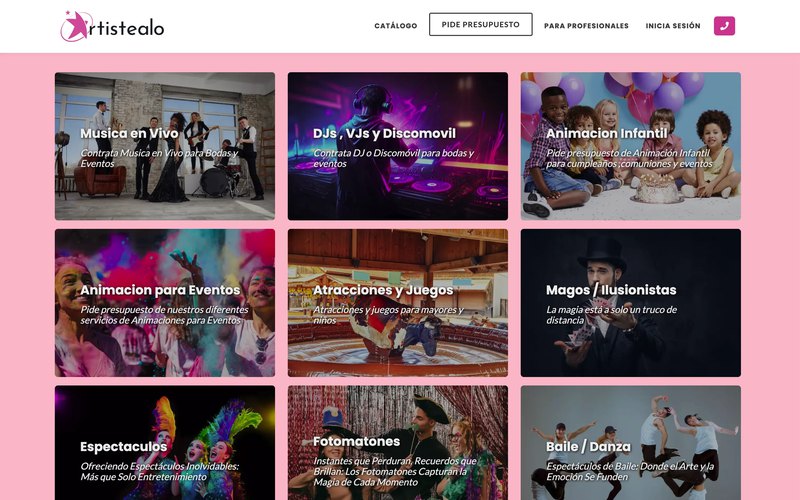This screenshot has width=800, height=500.
Task: Click the 'Musica en Vivo' title text
Action: (130, 134)
